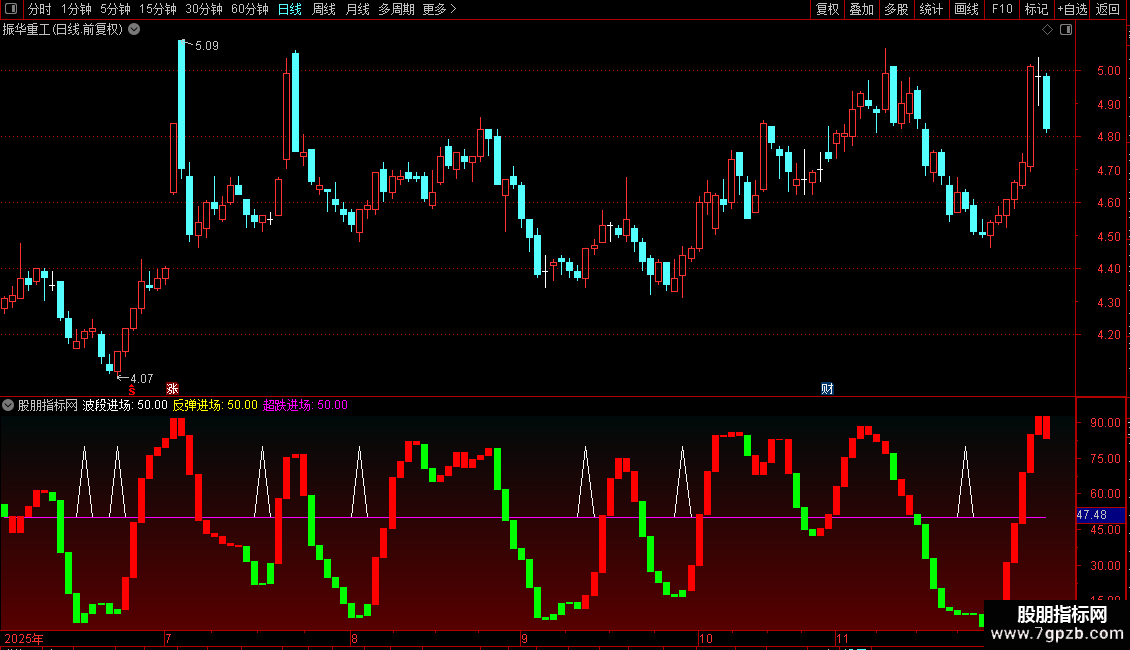Select the 1分钟 period tab
1130x650 pixels.
coord(76,9)
